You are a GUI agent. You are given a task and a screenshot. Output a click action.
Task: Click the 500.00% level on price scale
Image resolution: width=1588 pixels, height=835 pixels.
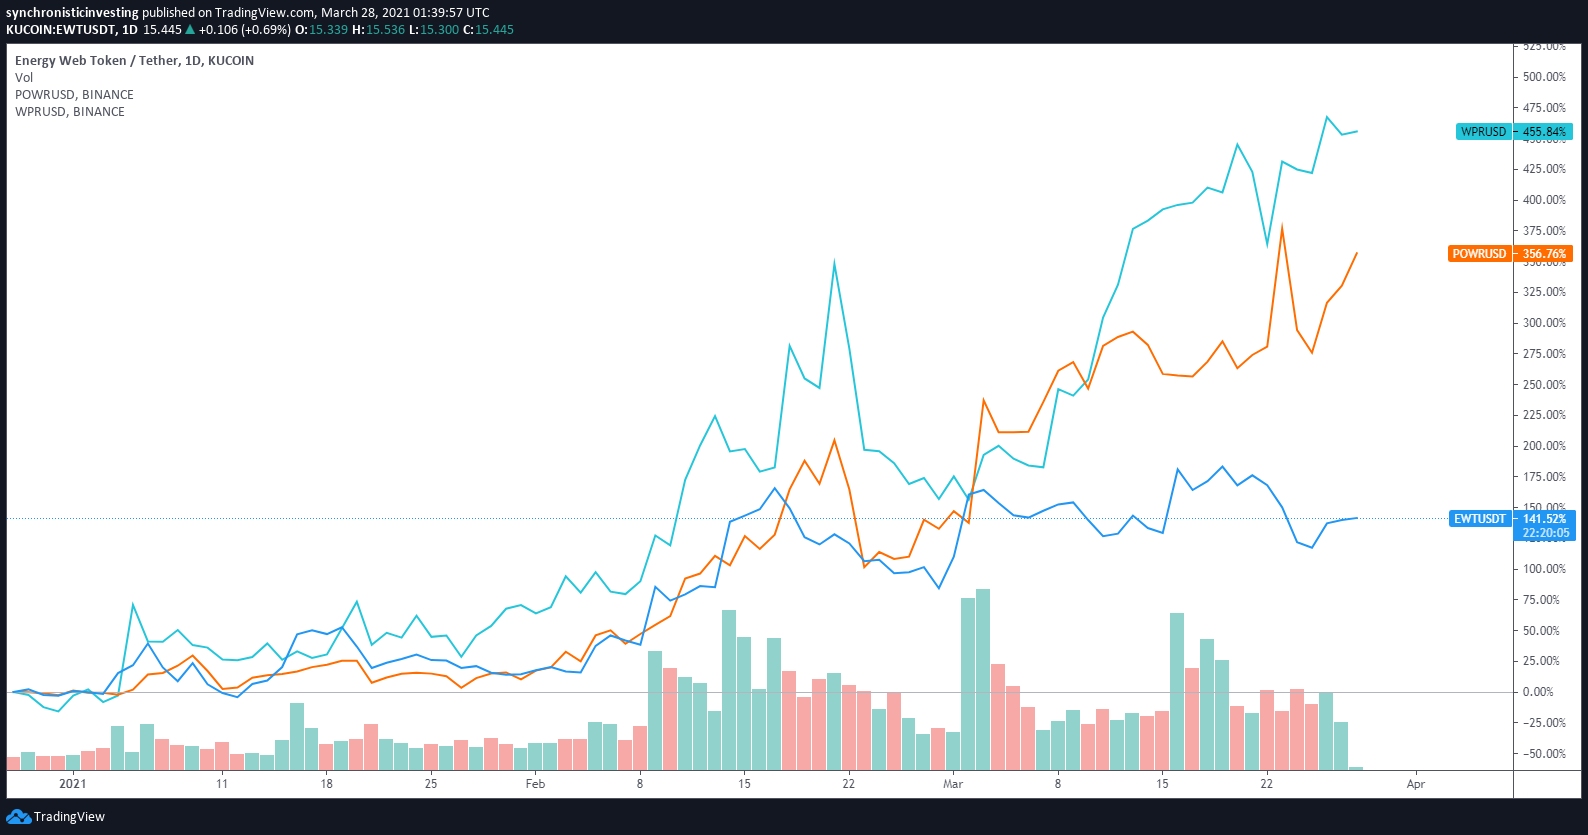point(1544,77)
